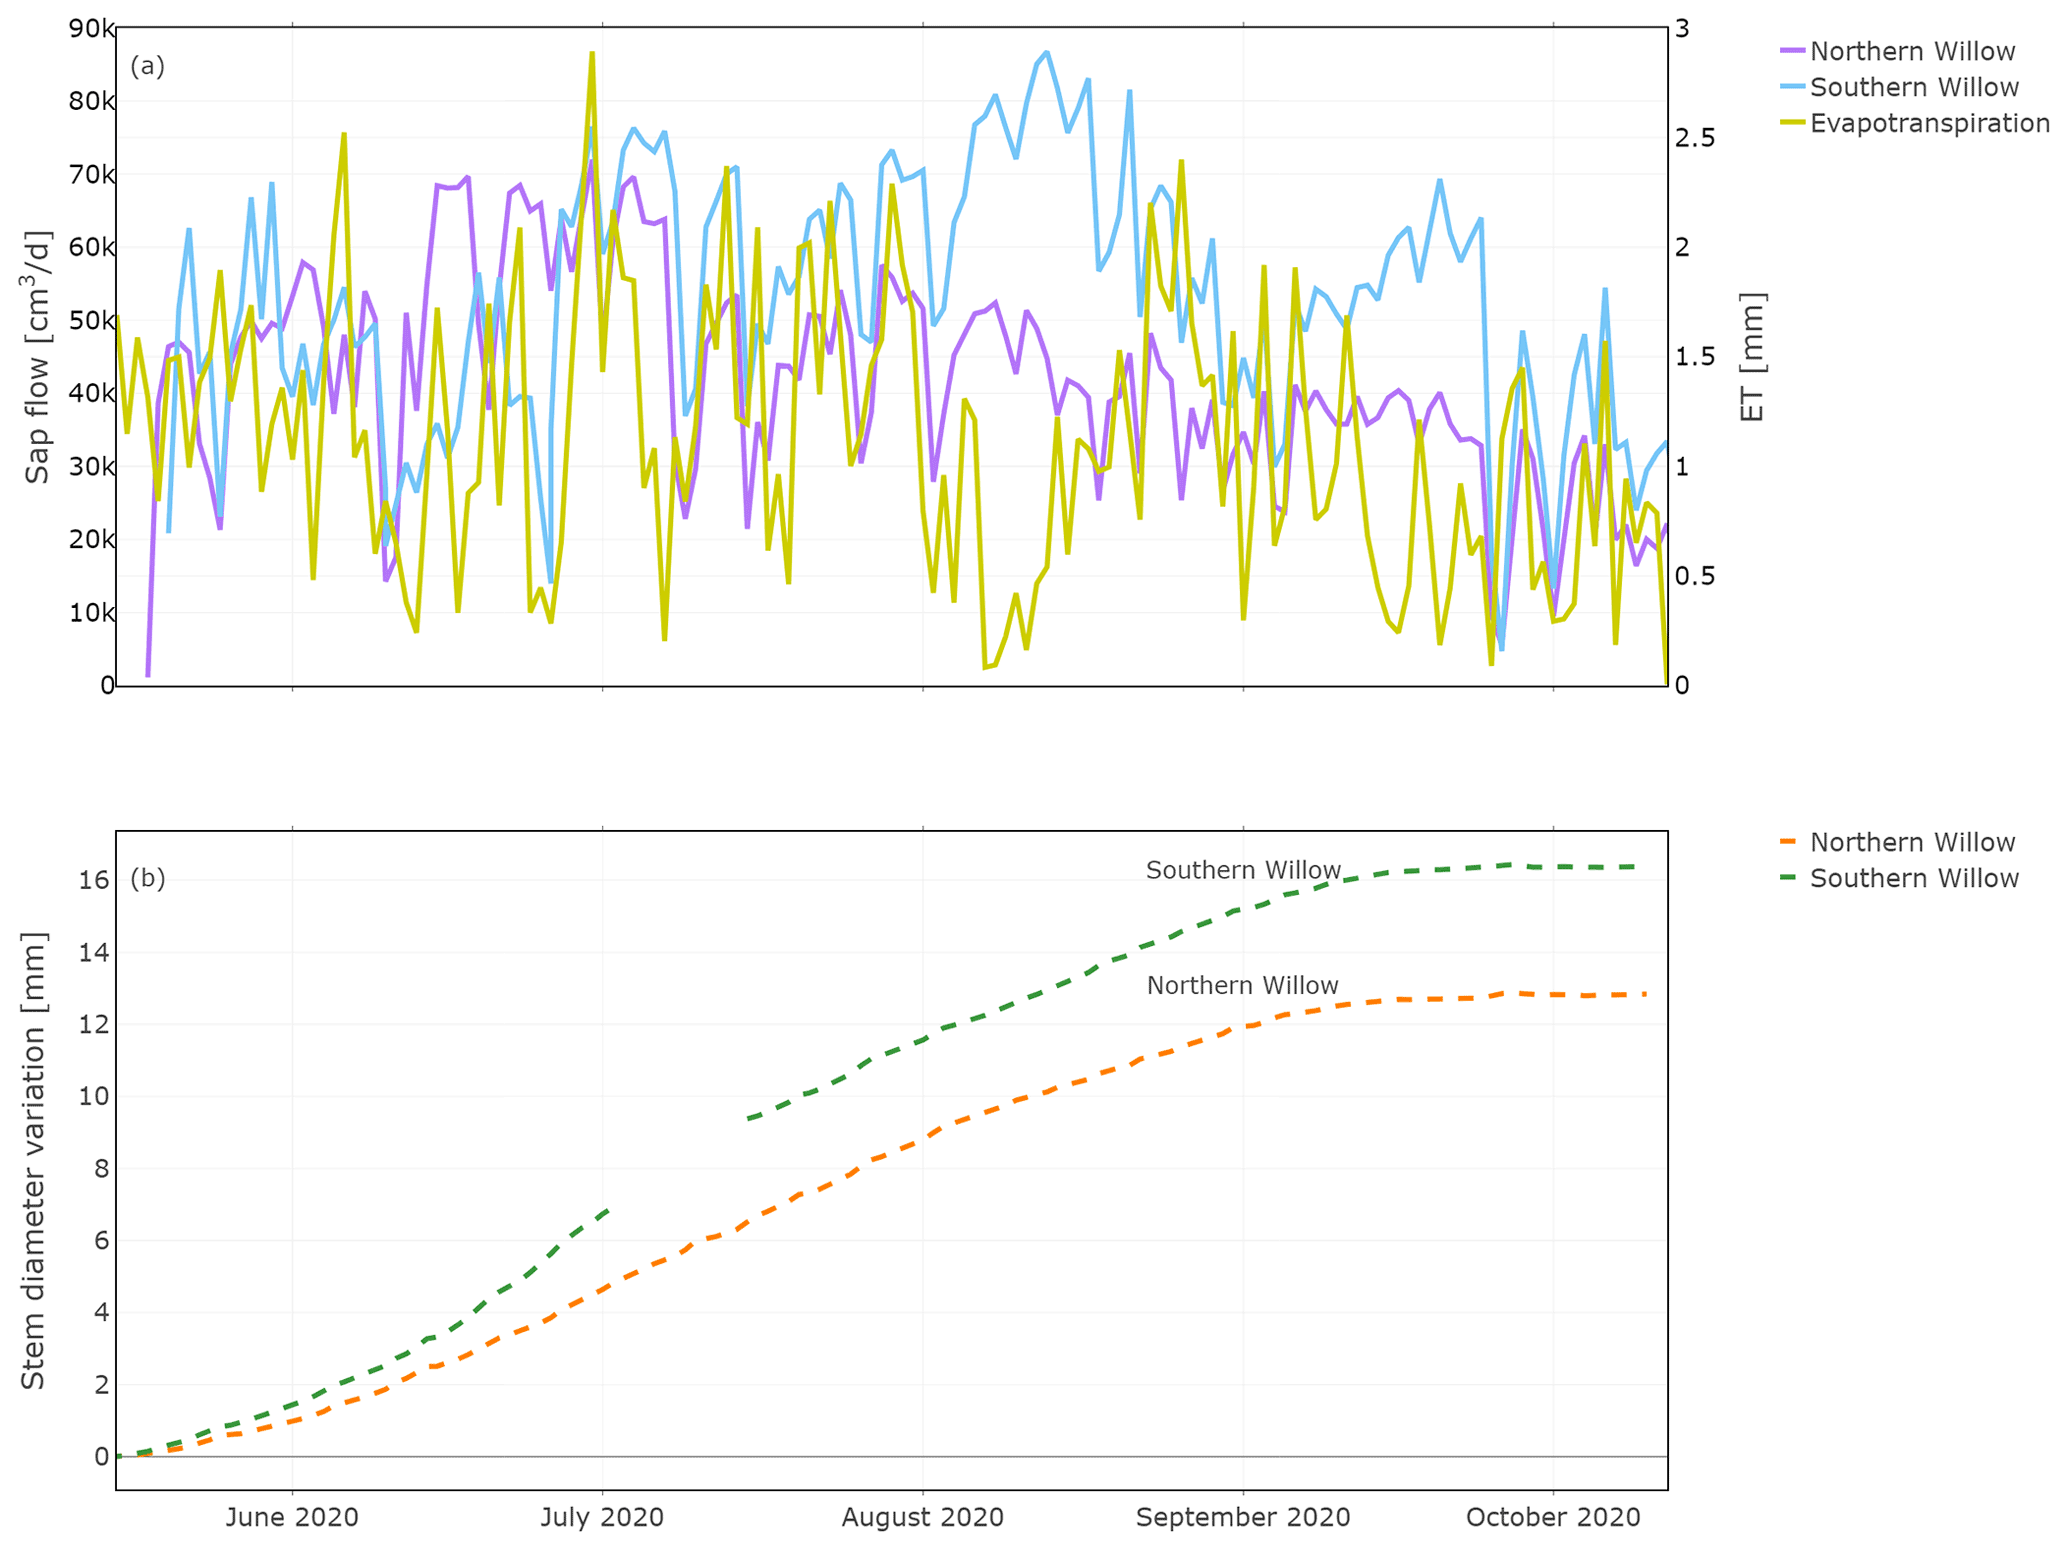Hide the Evapotranspiration trace in legend

[1929, 124]
